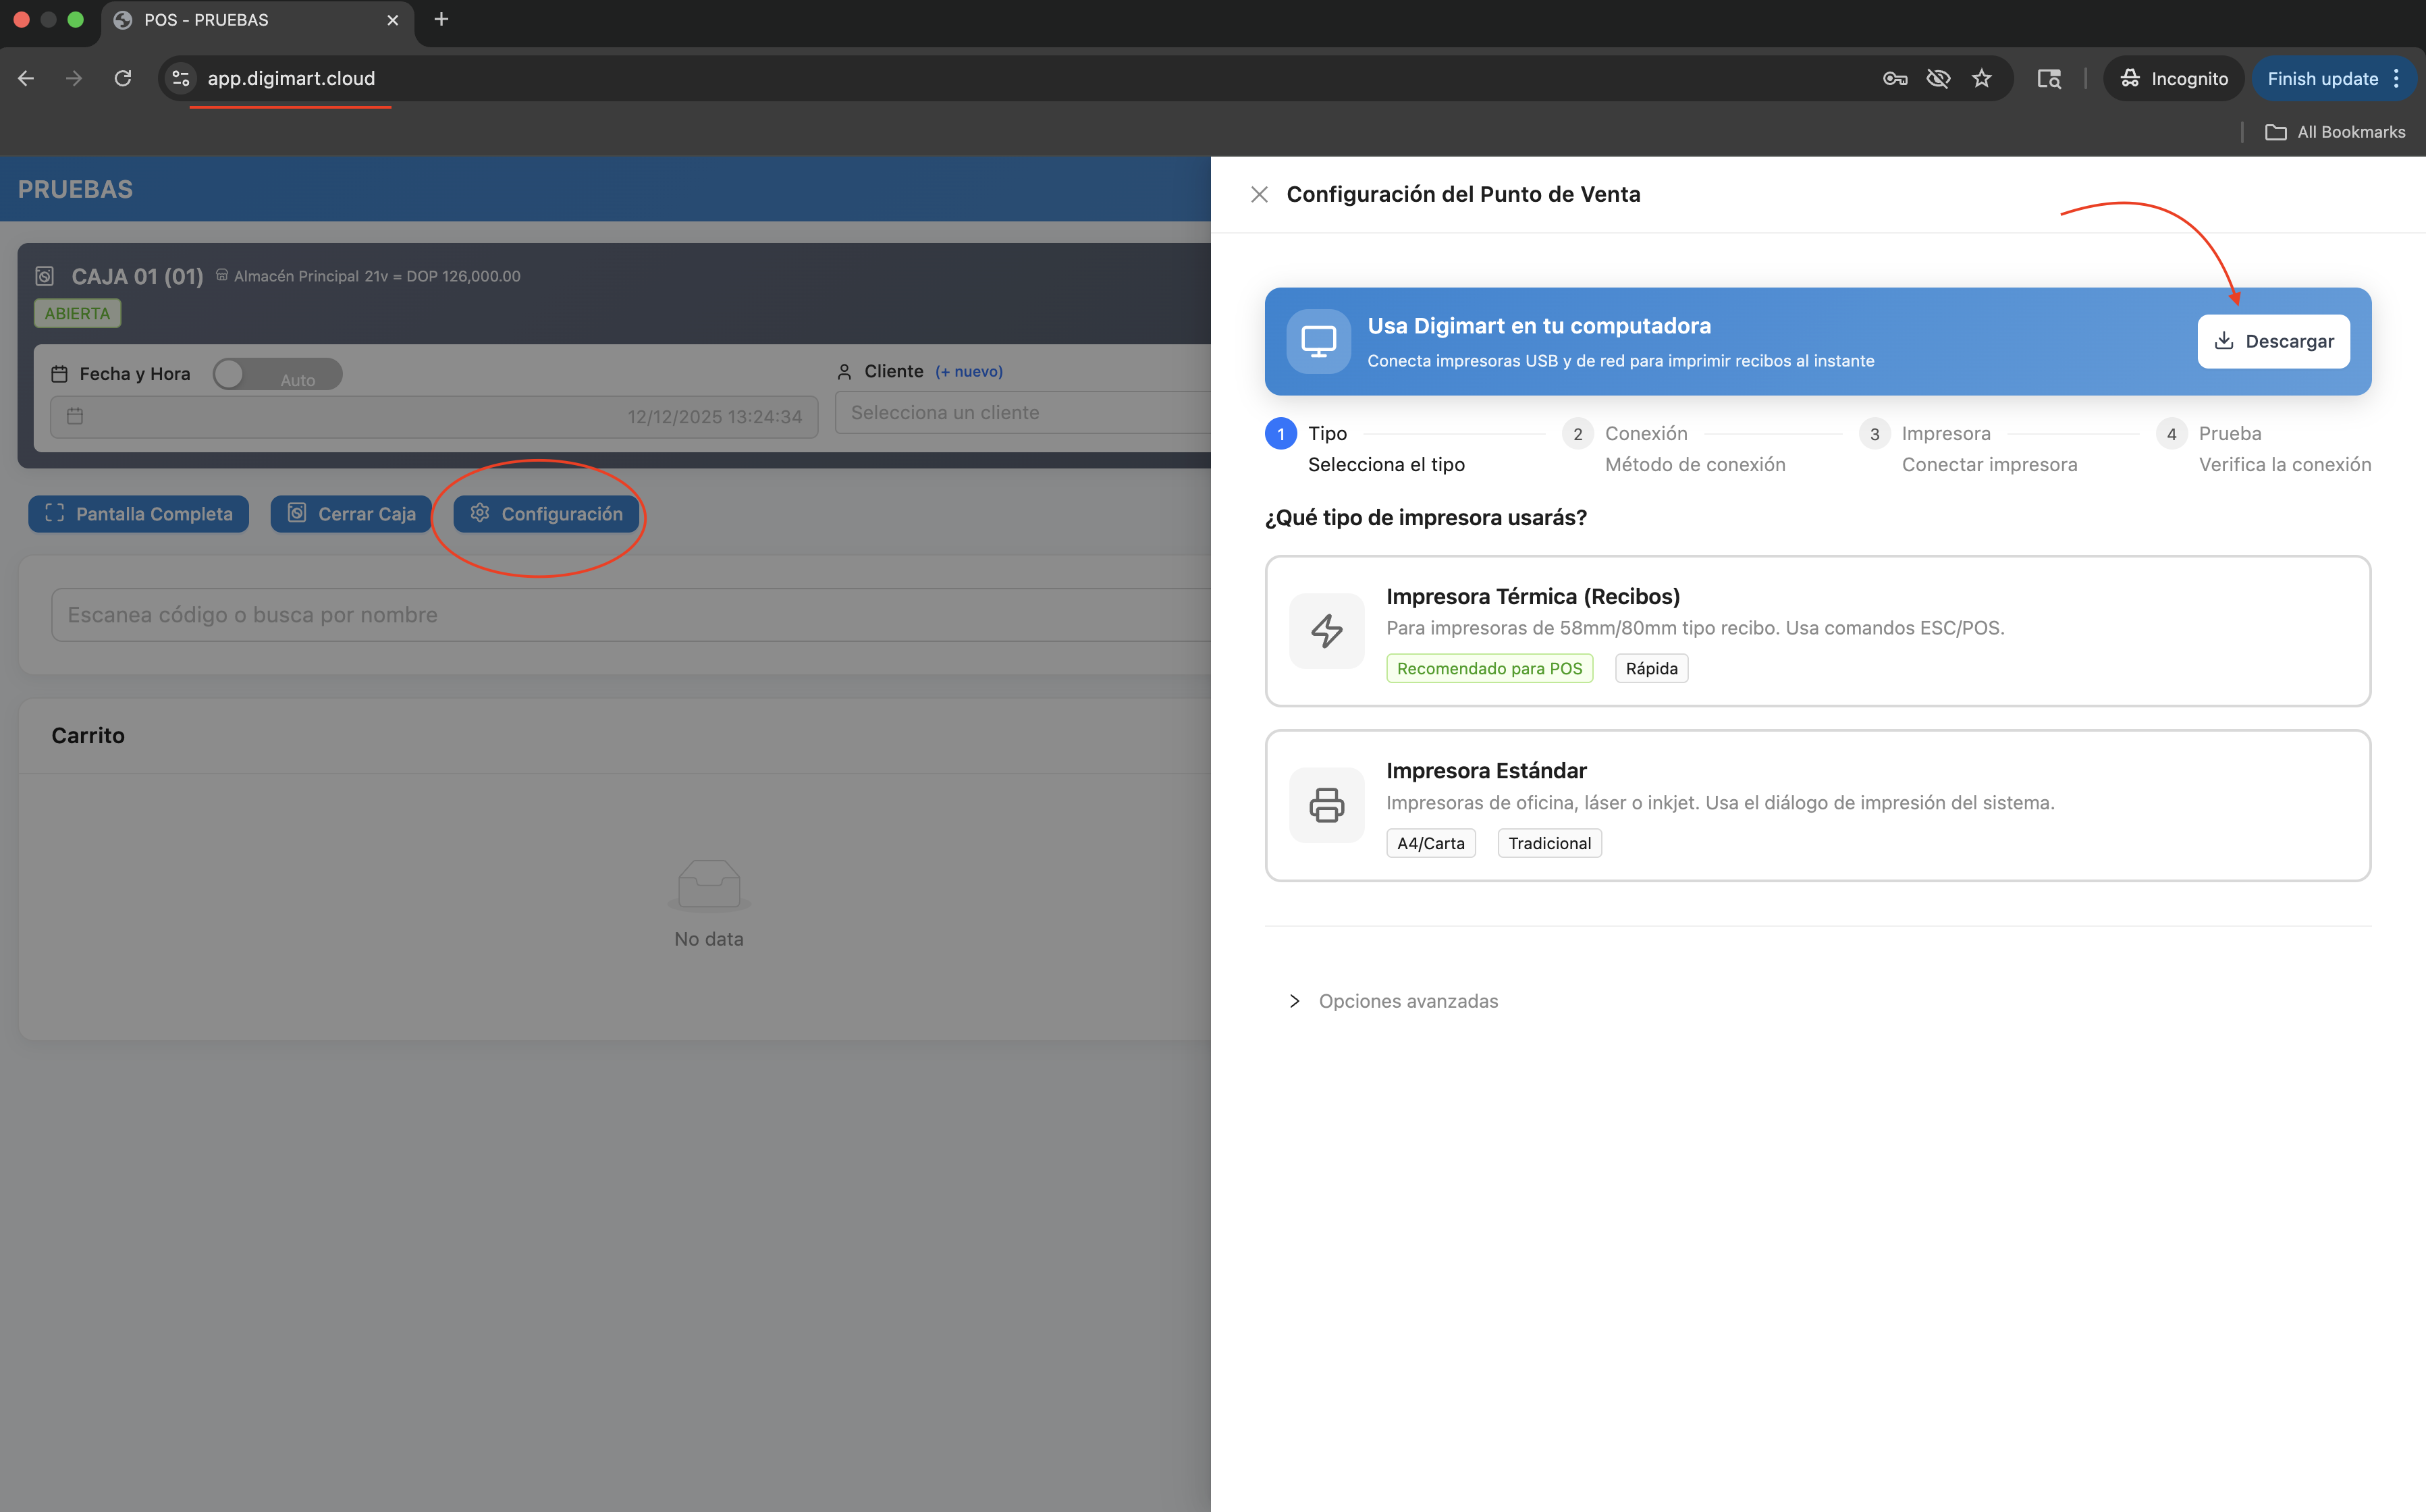Image resolution: width=2426 pixels, height=1512 pixels.
Task: Click the Cerrar Caja button
Action: tap(351, 514)
